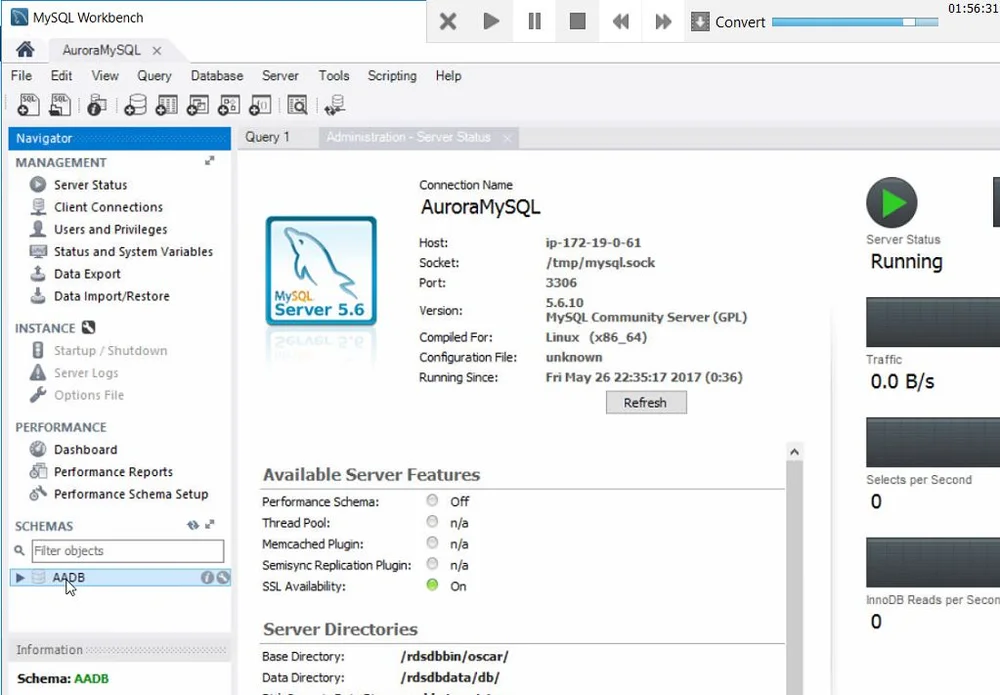Image resolution: width=1000 pixels, height=695 pixels.
Task: Select the AuroraMySQL connection tab
Action: (101, 50)
